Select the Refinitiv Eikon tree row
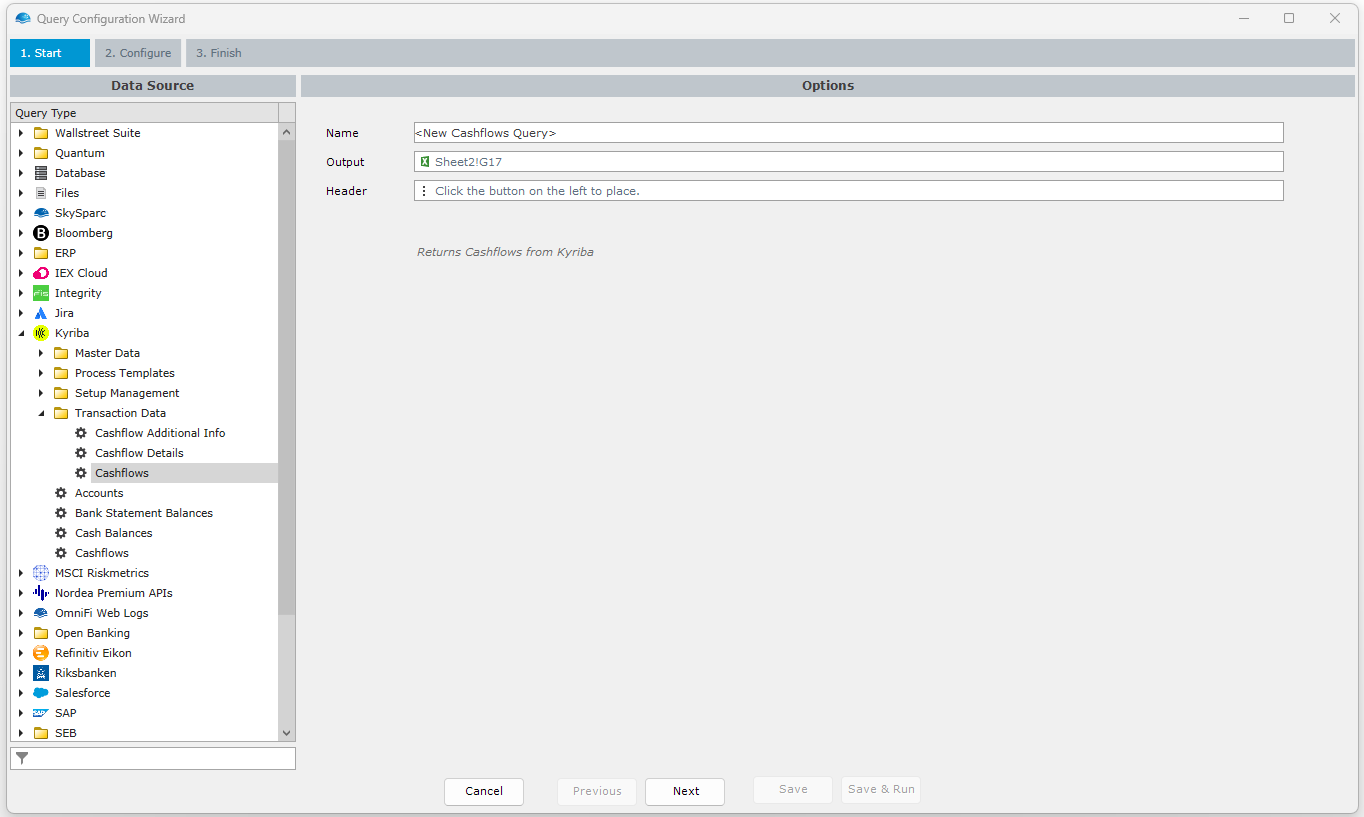The width and height of the screenshot is (1364, 817). pyautogui.click(x=93, y=653)
